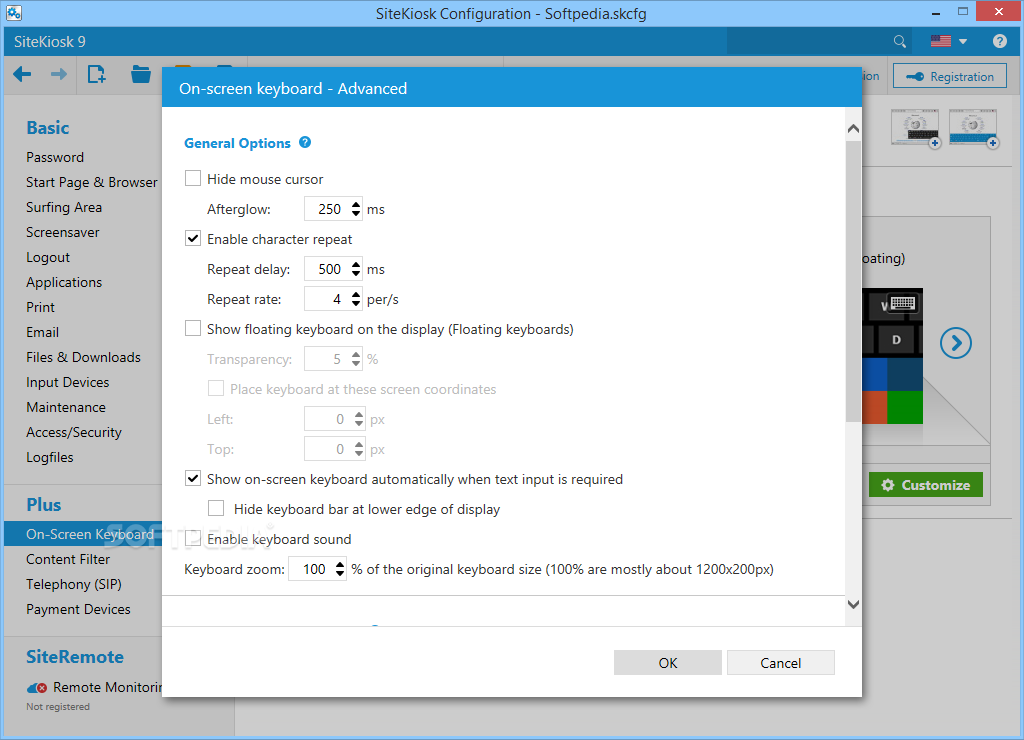This screenshot has height=740, width=1024.
Task: Disable Enable character repeat checkbox
Action: (193, 238)
